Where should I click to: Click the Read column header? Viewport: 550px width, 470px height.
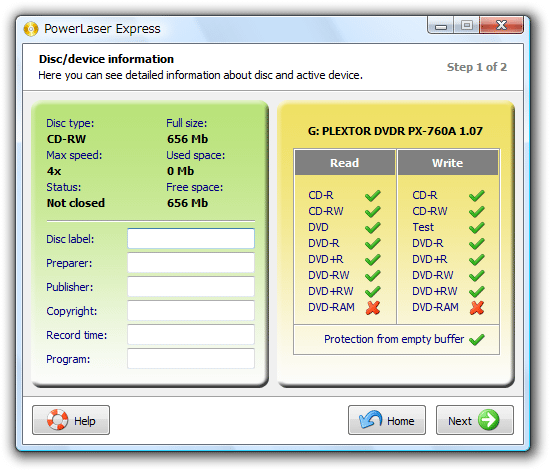345,163
